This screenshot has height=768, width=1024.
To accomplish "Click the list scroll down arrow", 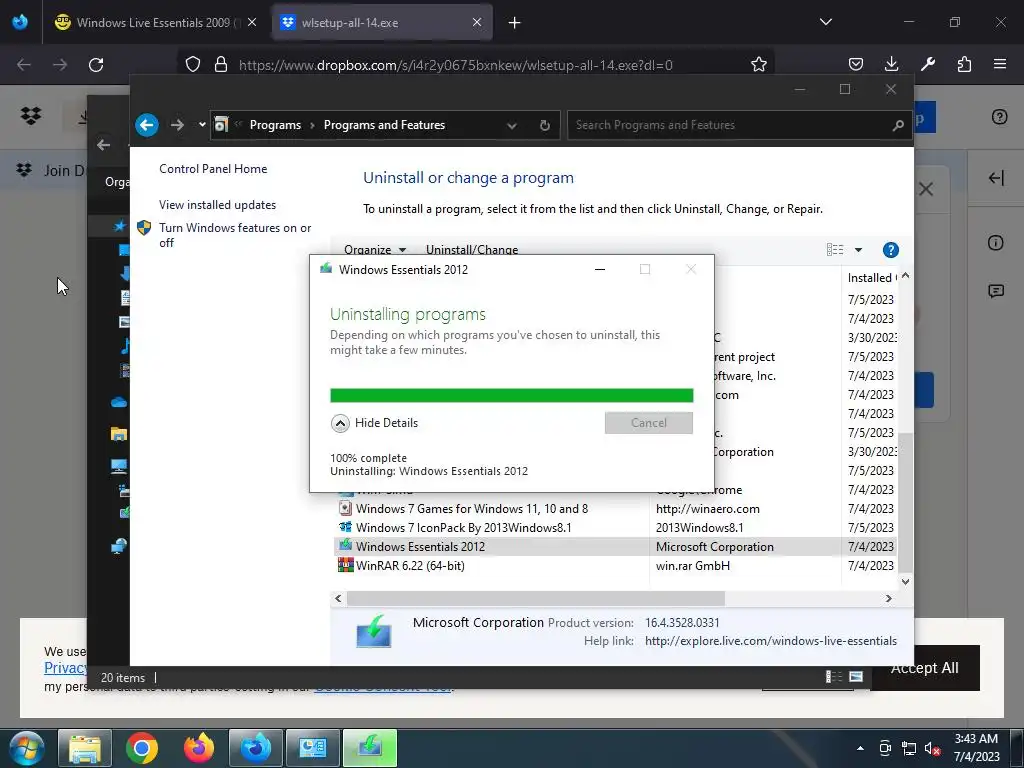I will point(905,581).
